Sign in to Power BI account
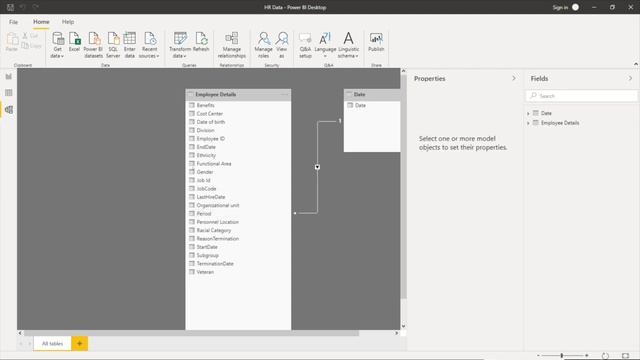 tap(566, 7)
